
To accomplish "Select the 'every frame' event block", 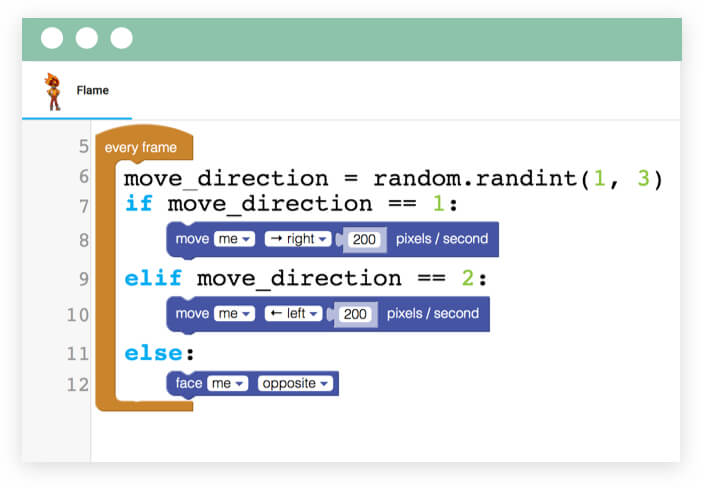I will click(x=140, y=148).
